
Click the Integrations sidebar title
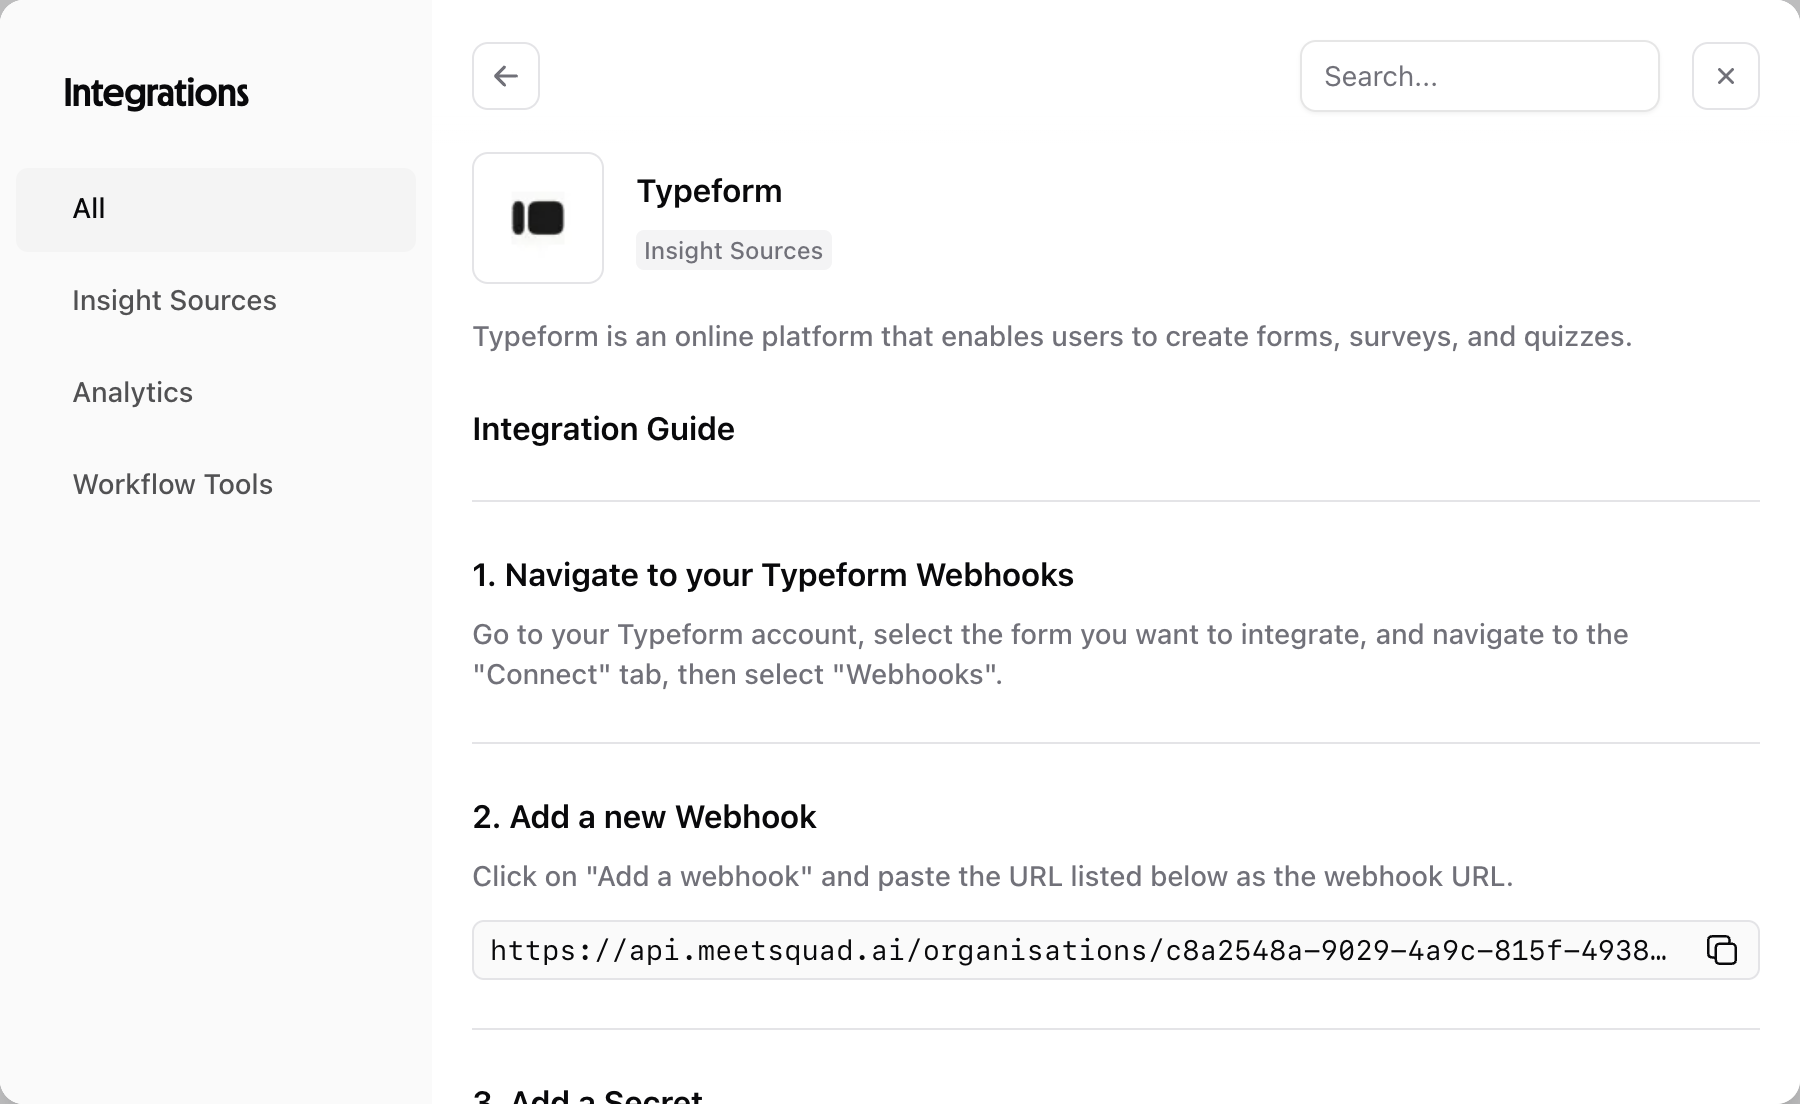tap(156, 92)
